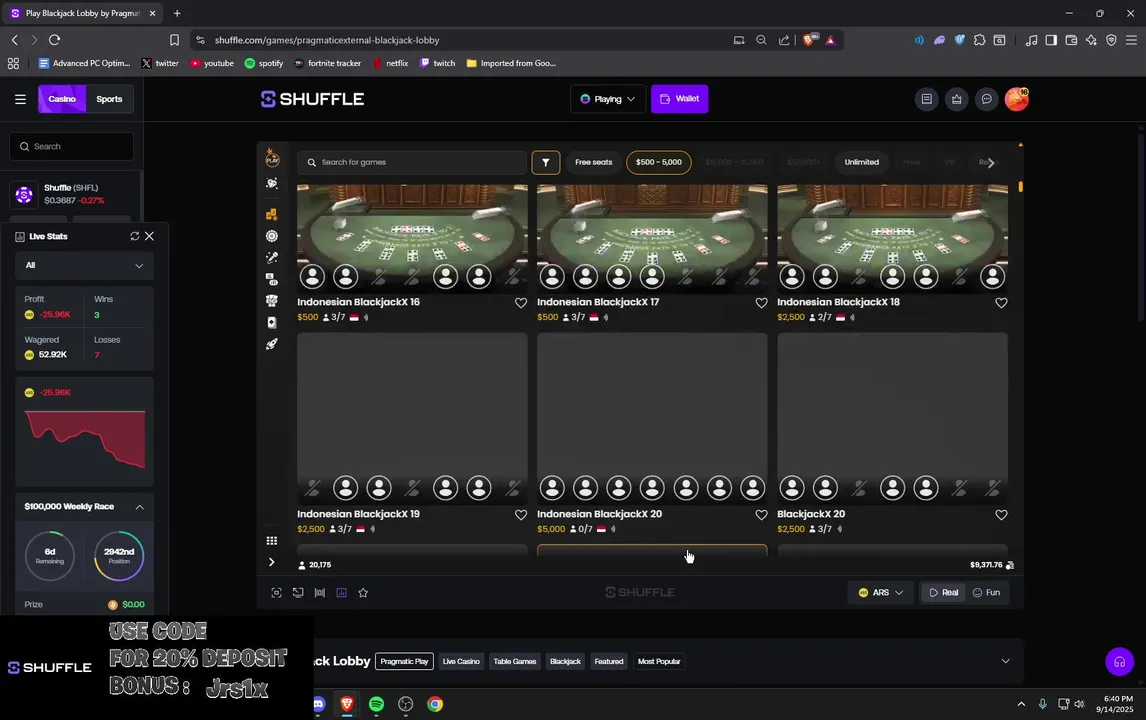Switch to Fun play mode
The image size is (1146, 720).
tap(986, 593)
